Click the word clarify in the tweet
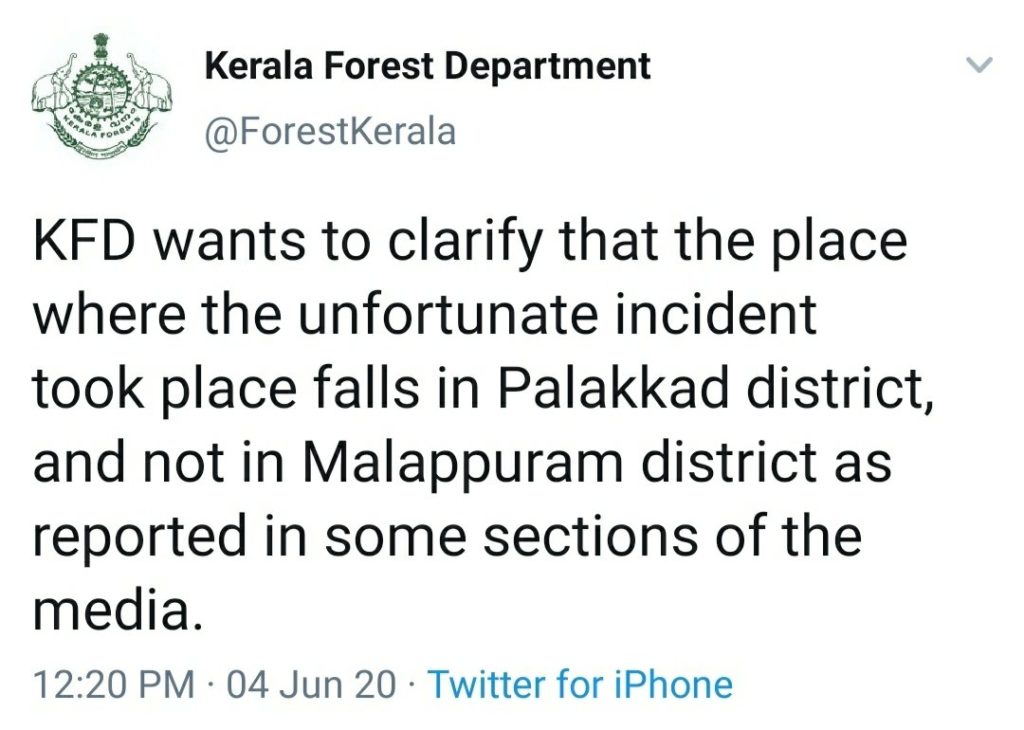The image size is (1024, 730). pyautogui.click(x=464, y=243)
